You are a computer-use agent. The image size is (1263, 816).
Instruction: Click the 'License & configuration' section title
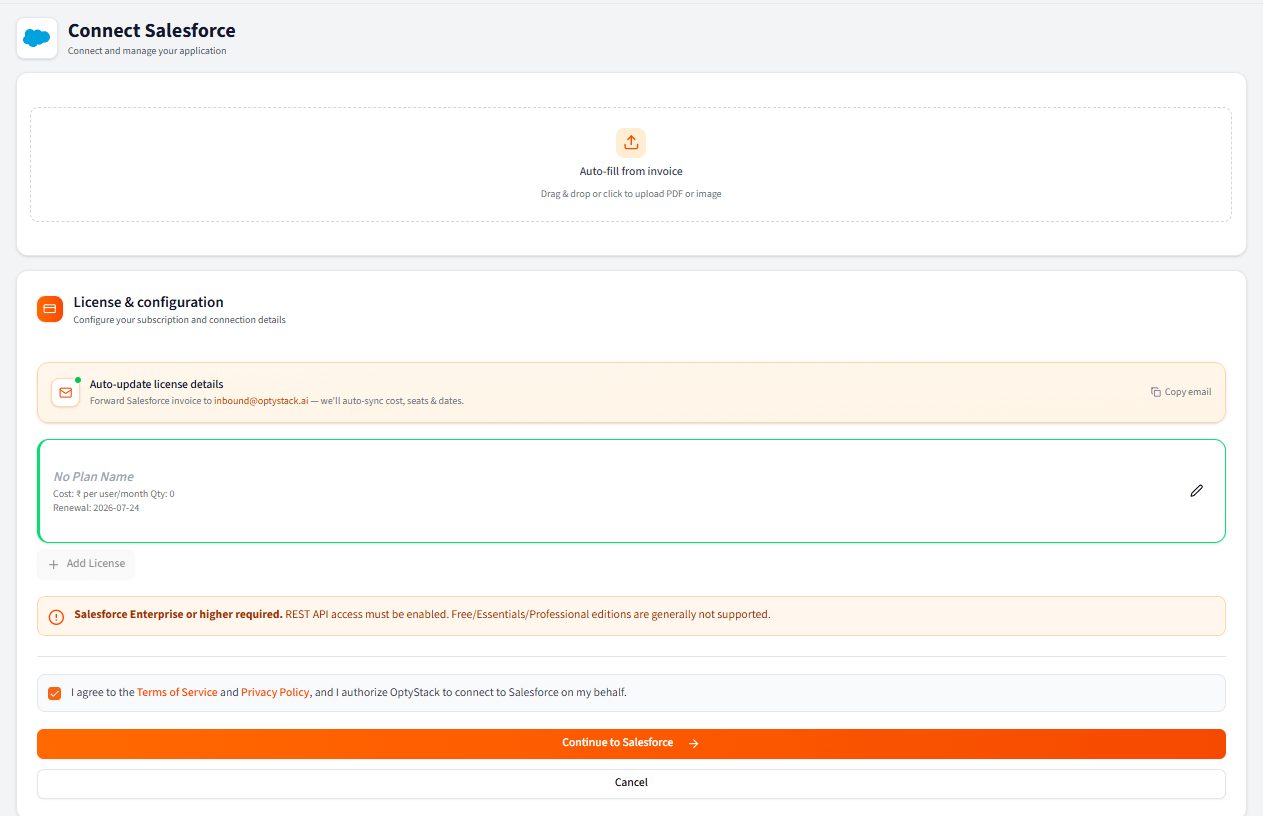point(149,302)
